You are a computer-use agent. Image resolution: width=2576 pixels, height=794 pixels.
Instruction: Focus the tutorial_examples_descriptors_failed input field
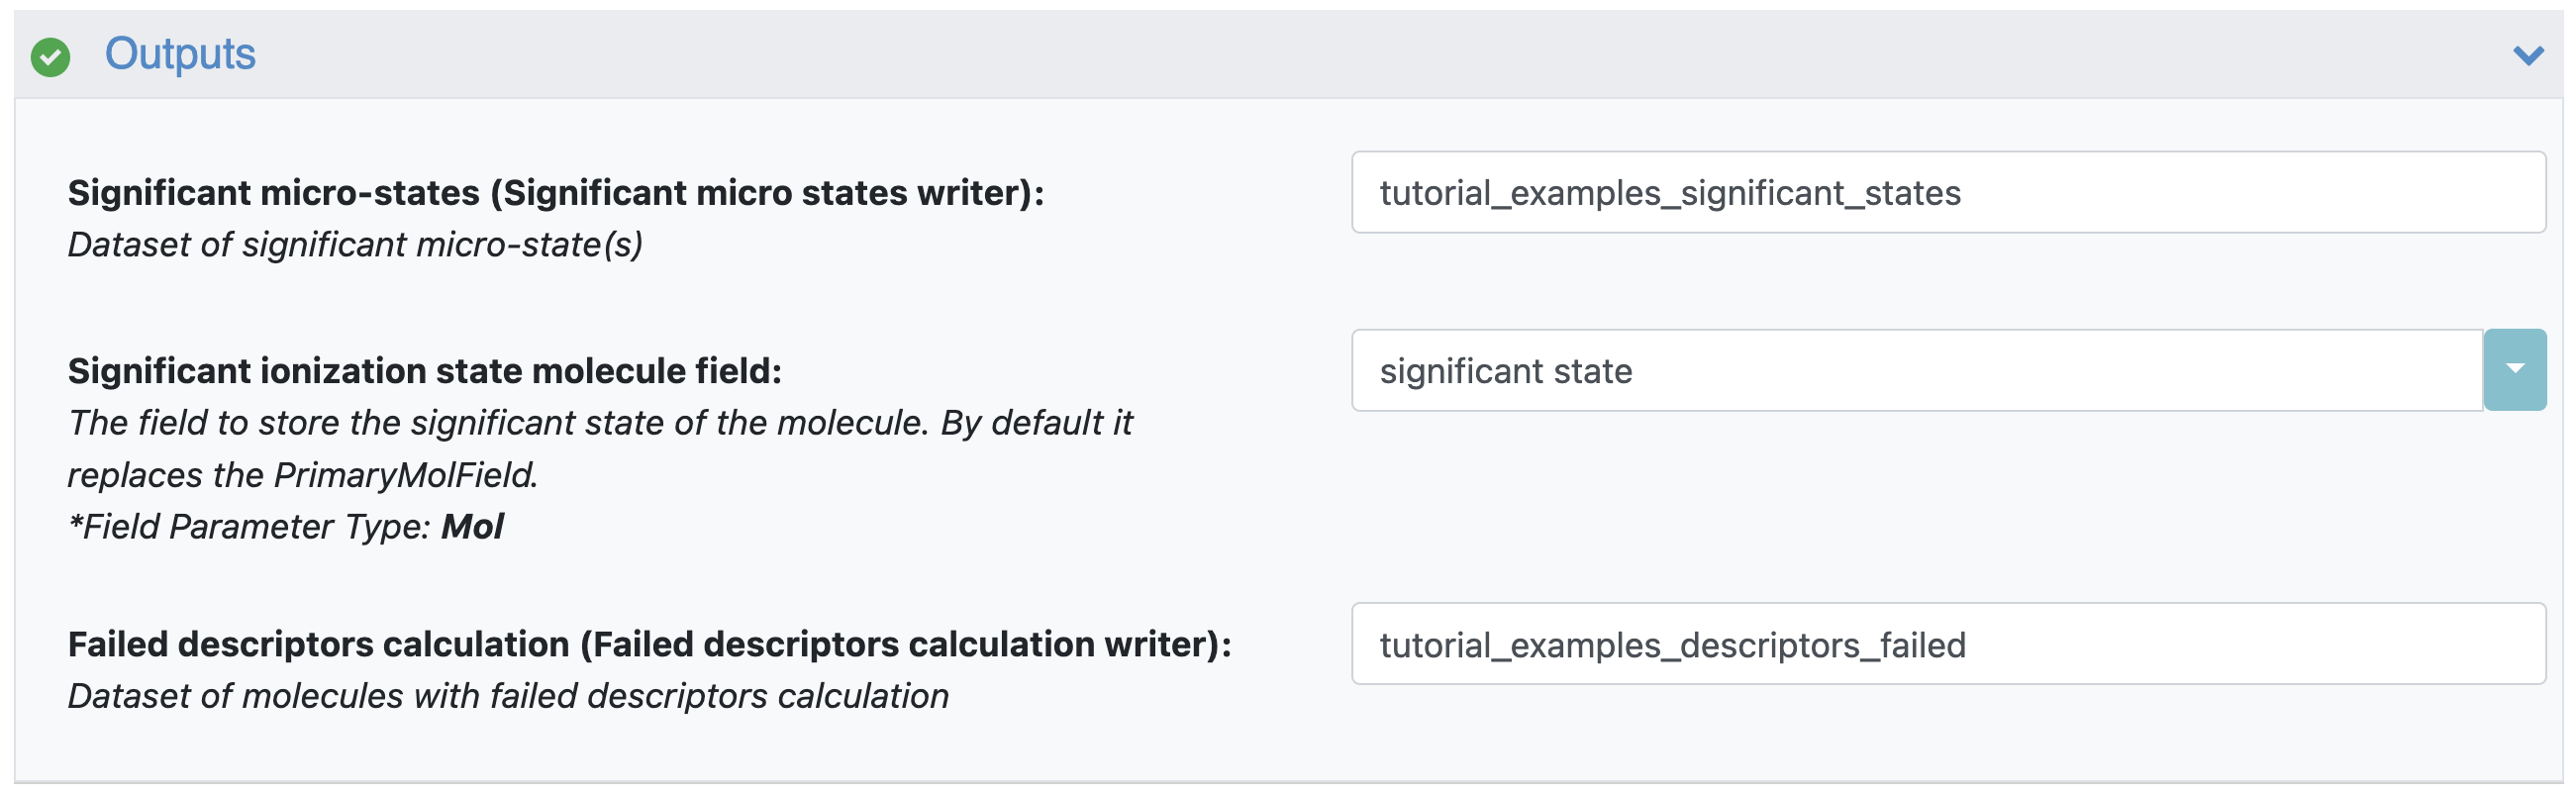pyautogui.click(x=1948, y=644)
